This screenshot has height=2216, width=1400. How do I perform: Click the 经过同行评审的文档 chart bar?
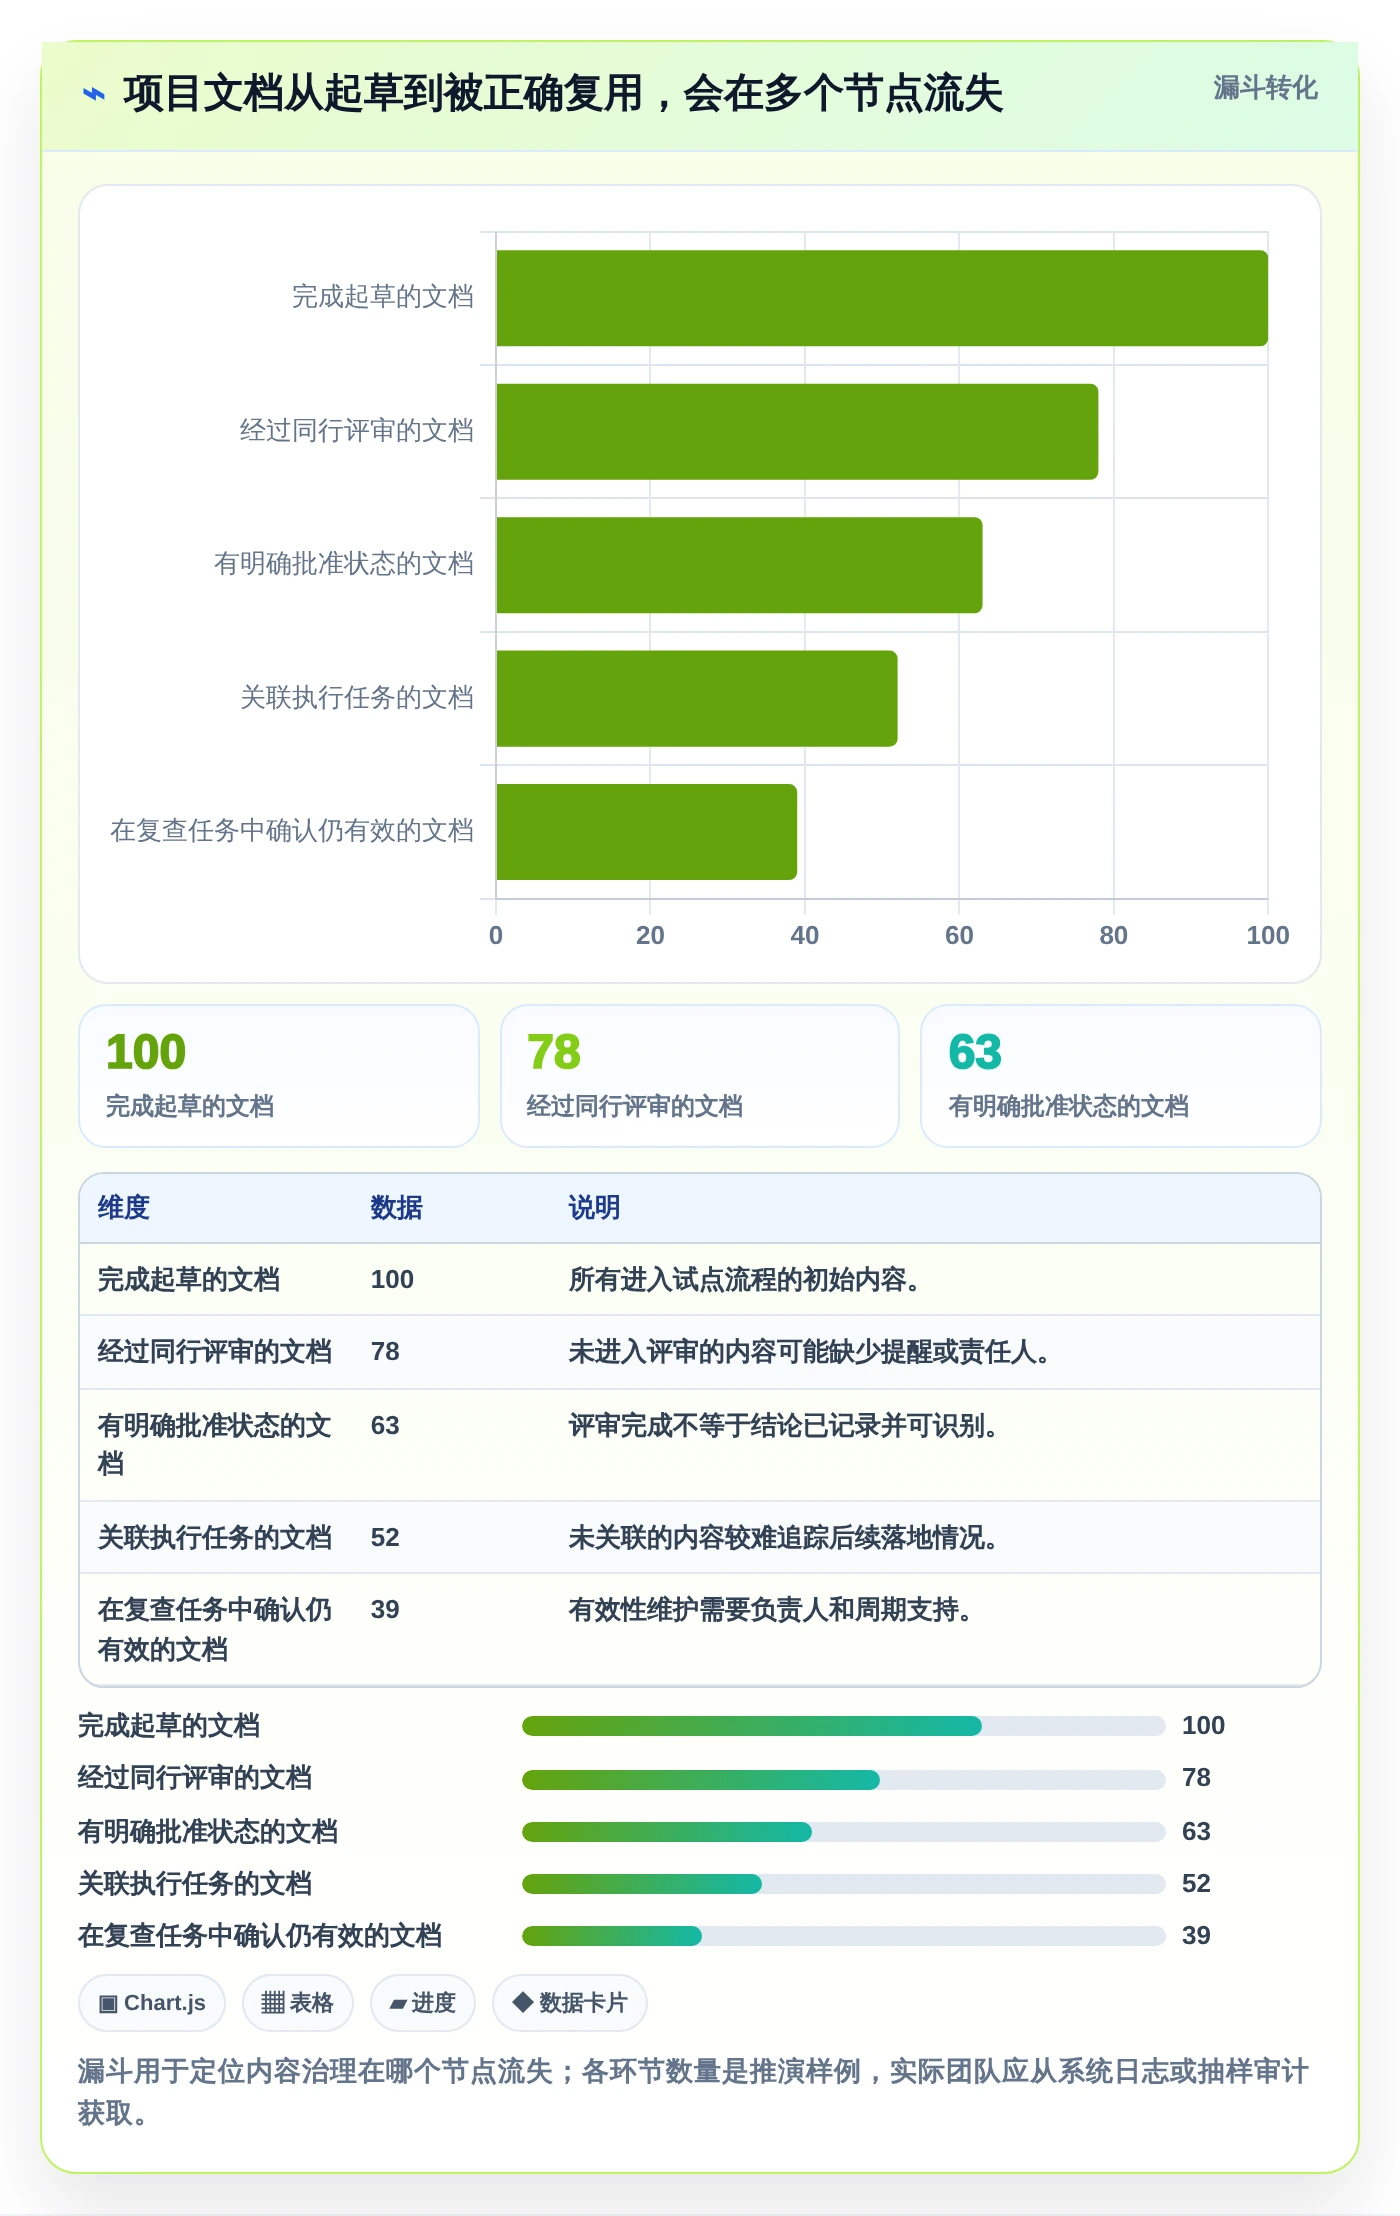[797, 432]
